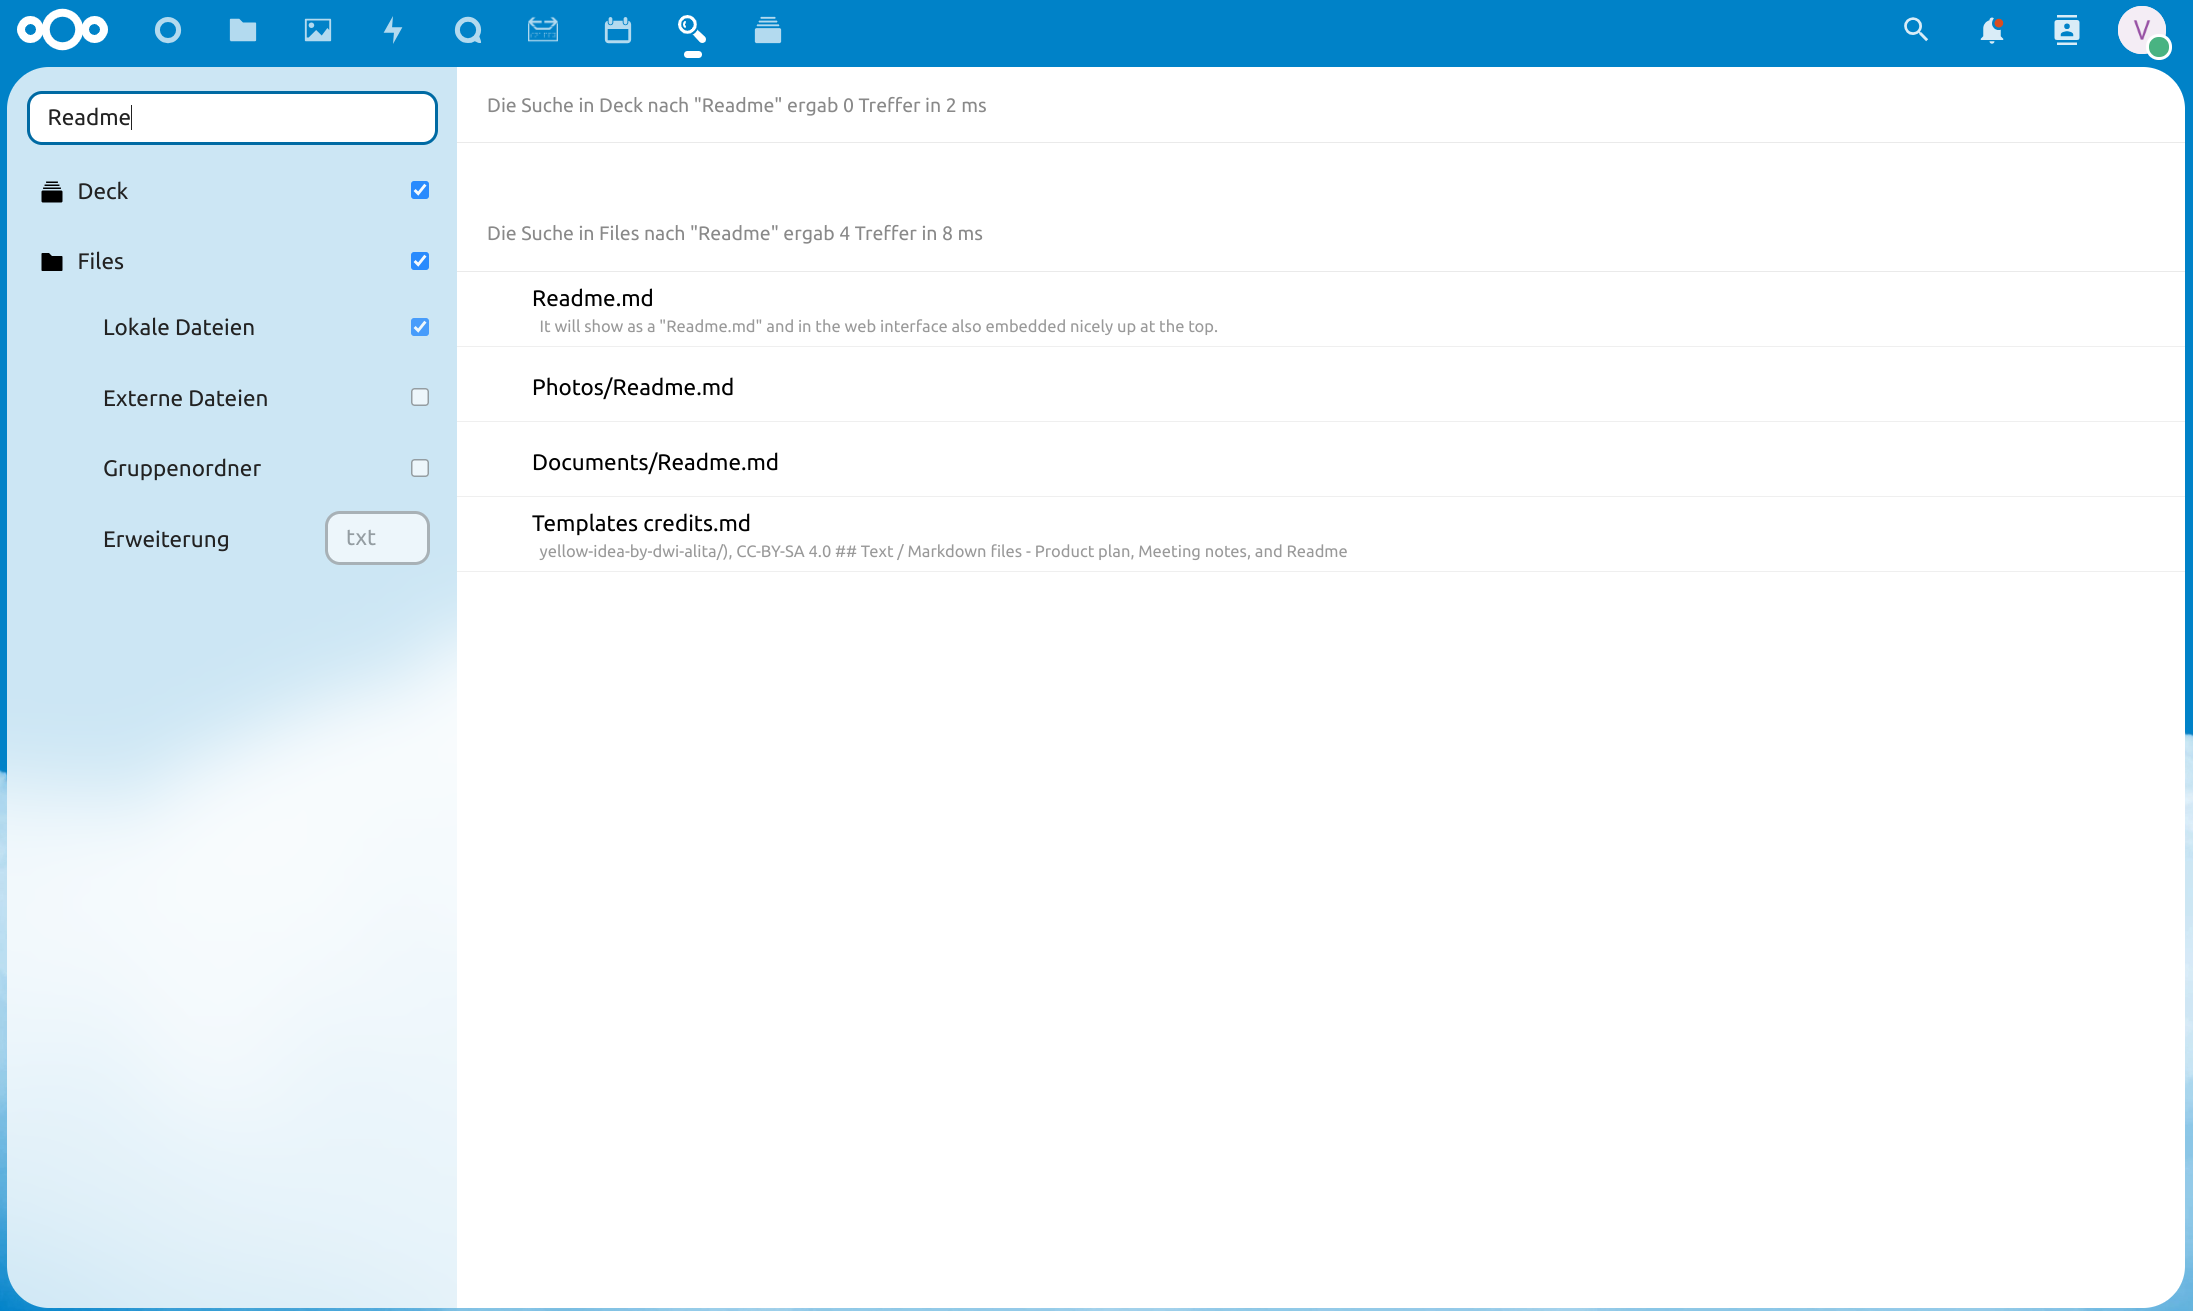Open the Photos app icon
The width and height of the screenshot is (2193, 1311).
click(318, 30)
